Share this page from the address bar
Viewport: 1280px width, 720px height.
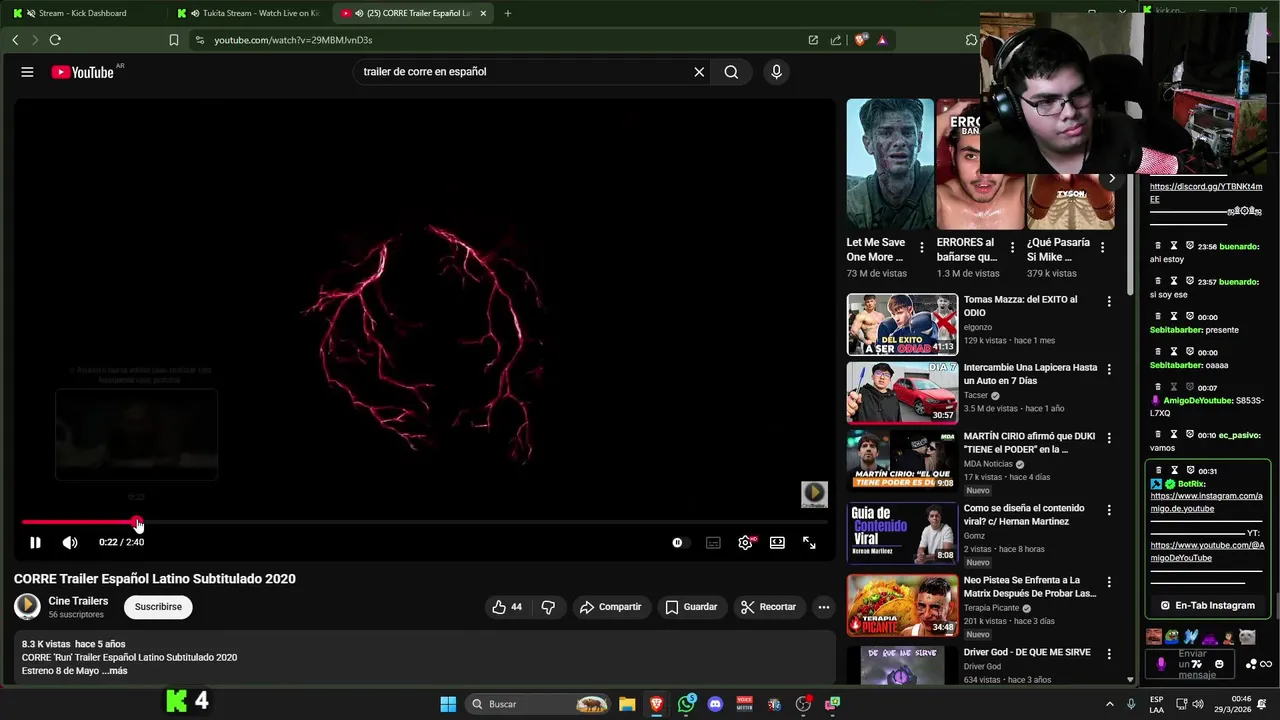pyautogui.click(x=836, y=40)
